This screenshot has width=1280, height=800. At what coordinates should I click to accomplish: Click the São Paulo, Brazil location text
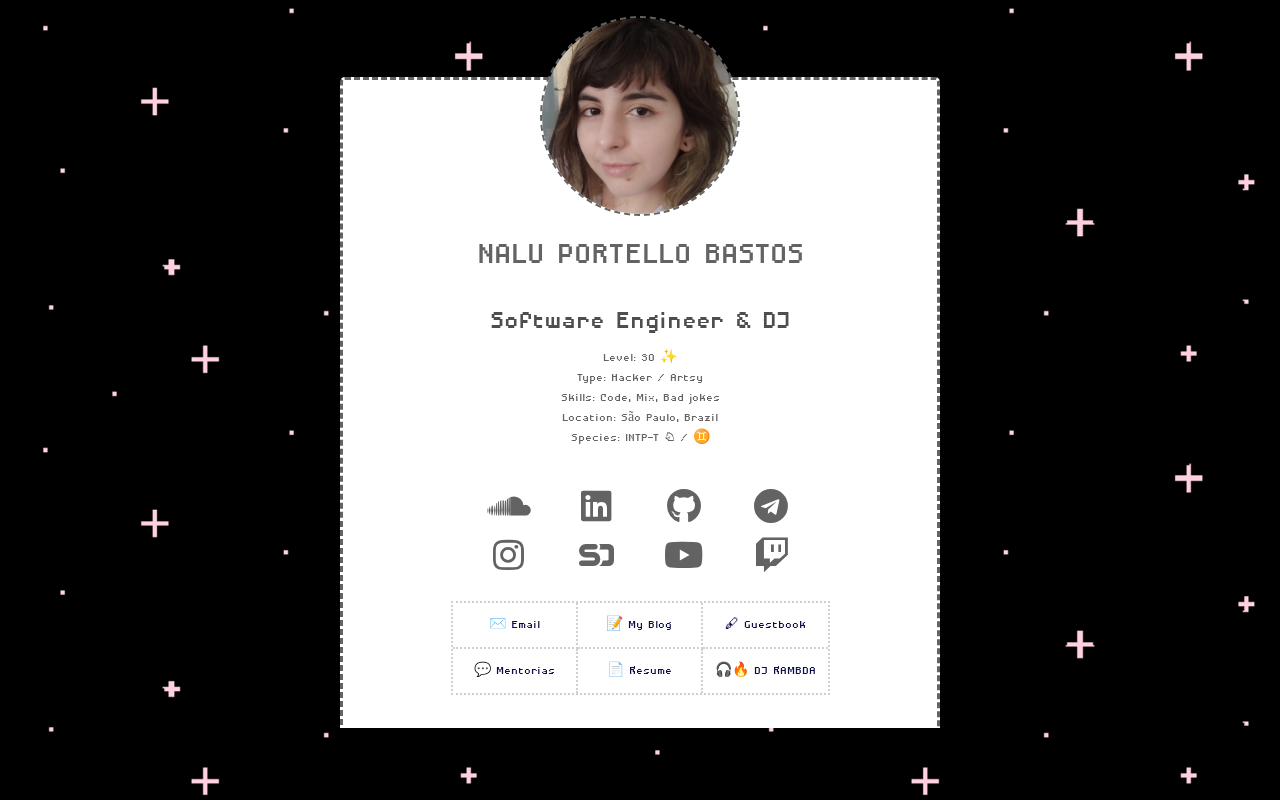click(669, 417)
